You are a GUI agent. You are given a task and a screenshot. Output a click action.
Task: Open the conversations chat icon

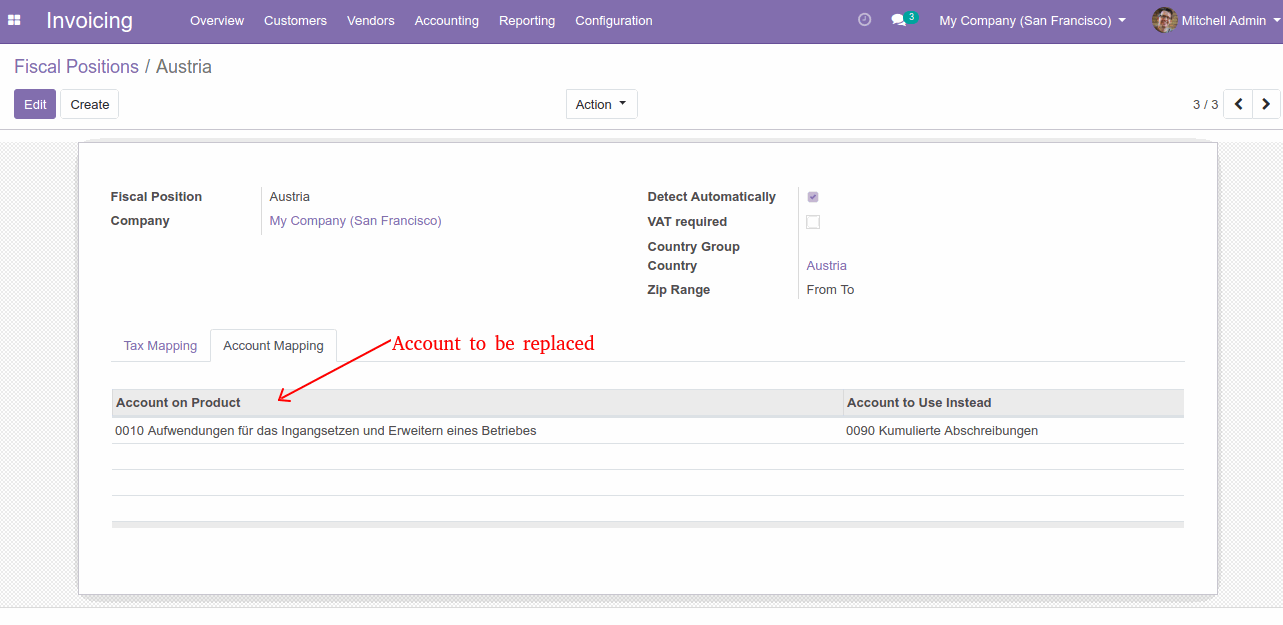pyautogui.click(x=904, y=20)
